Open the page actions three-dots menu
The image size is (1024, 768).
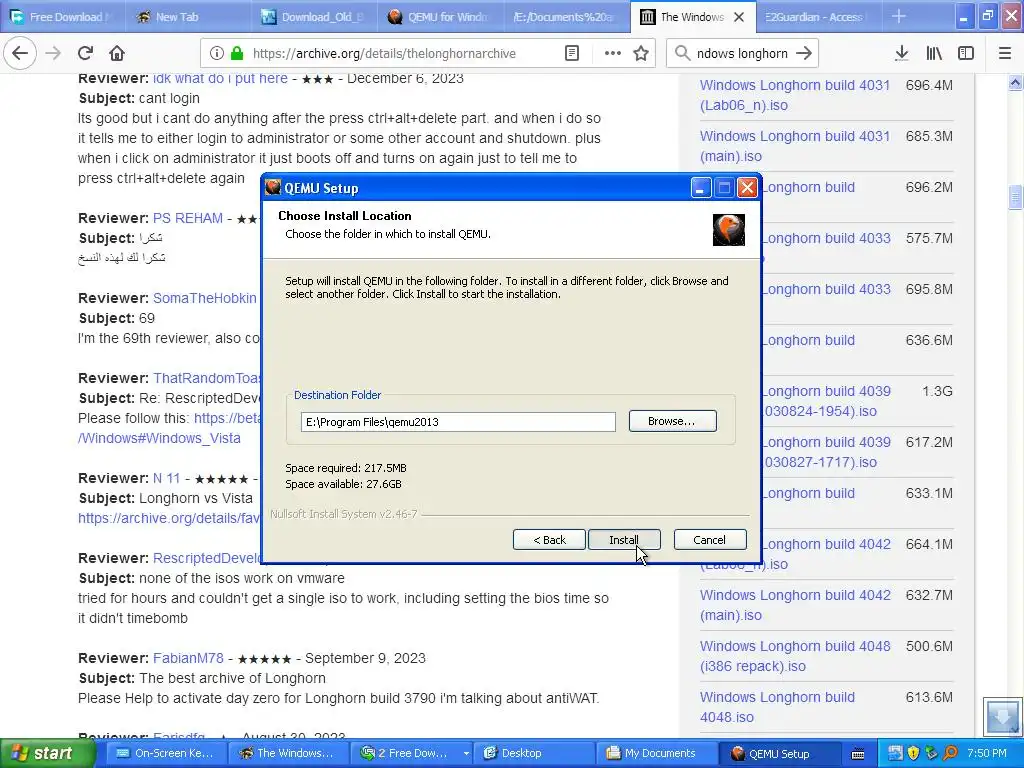pos(613,54)
